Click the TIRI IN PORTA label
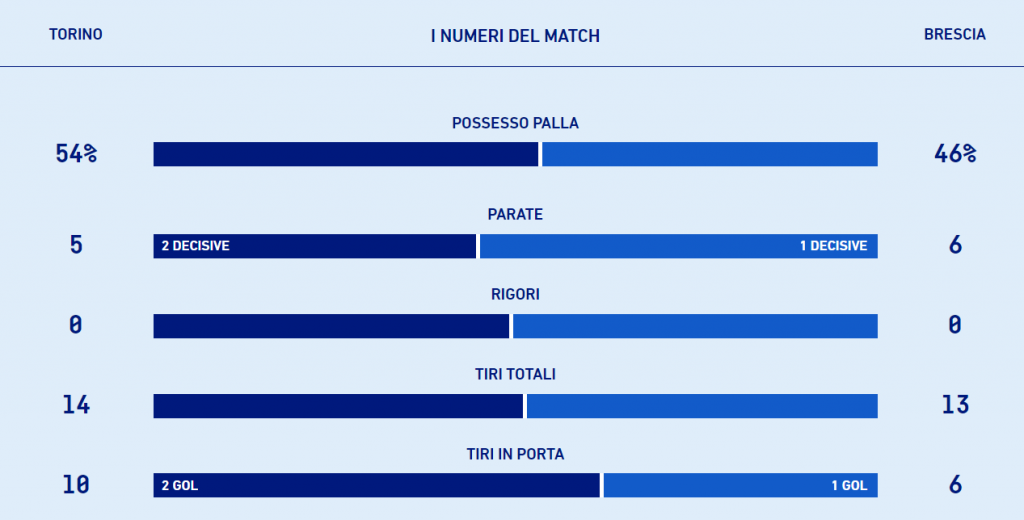Image resolution: width=1024 pixels, height=520 pixels. [515, 454]
